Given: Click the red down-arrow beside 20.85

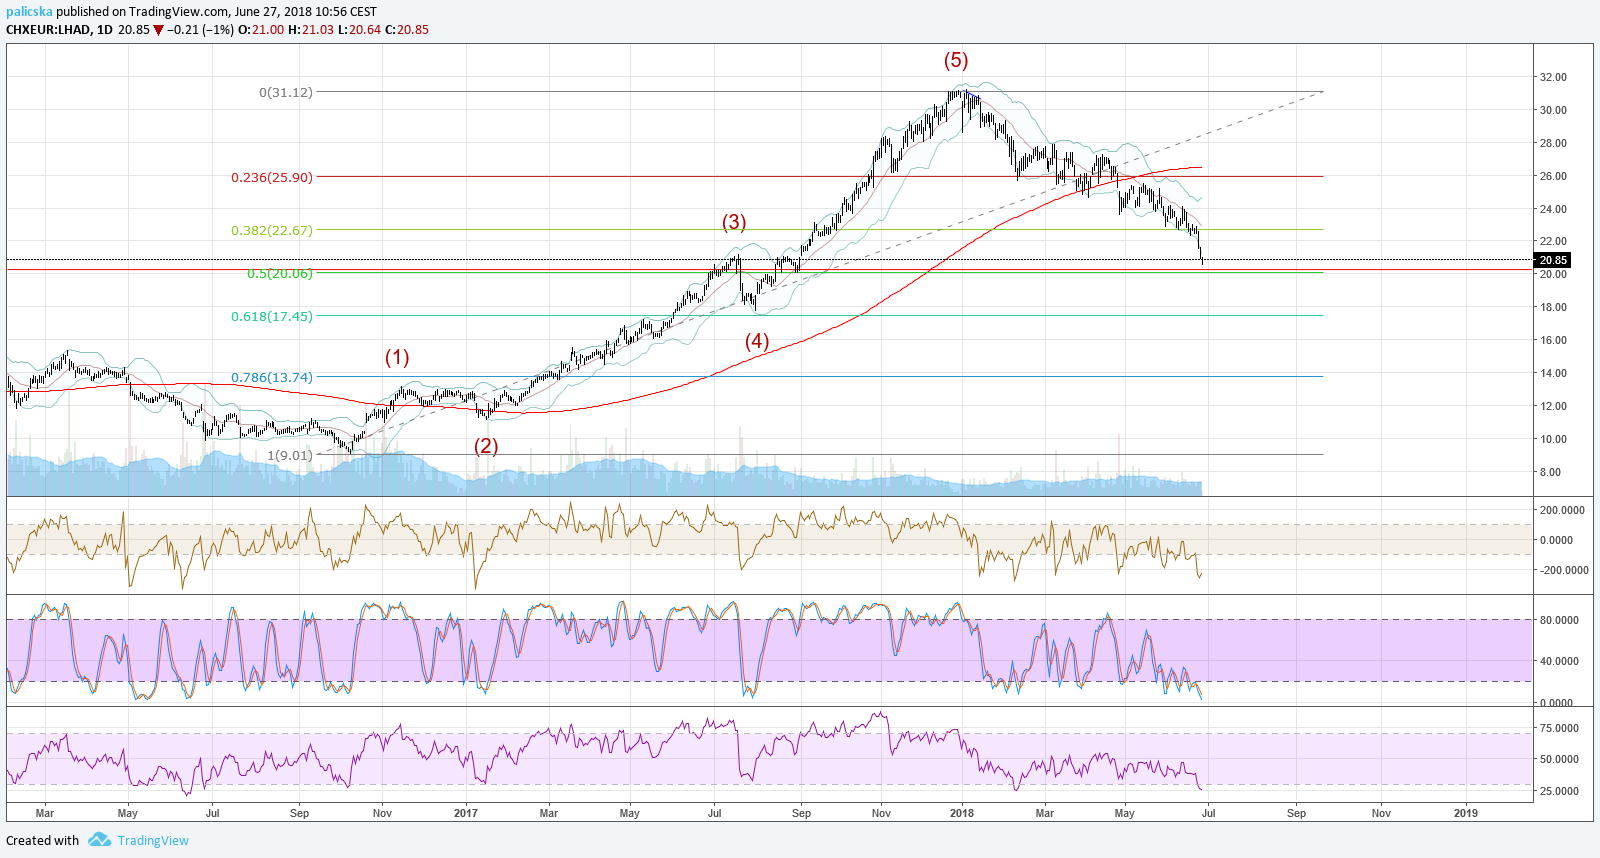Looking at the screenshot, I should pos(158,30).
